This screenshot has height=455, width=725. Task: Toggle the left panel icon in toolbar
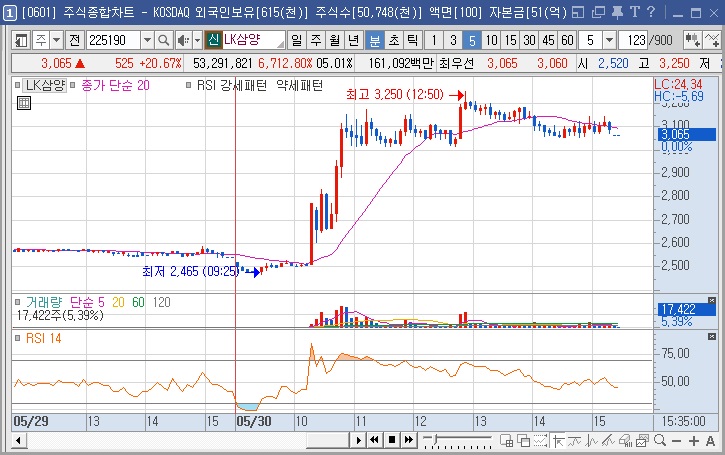pyautogui.click(x=21, y=40)
